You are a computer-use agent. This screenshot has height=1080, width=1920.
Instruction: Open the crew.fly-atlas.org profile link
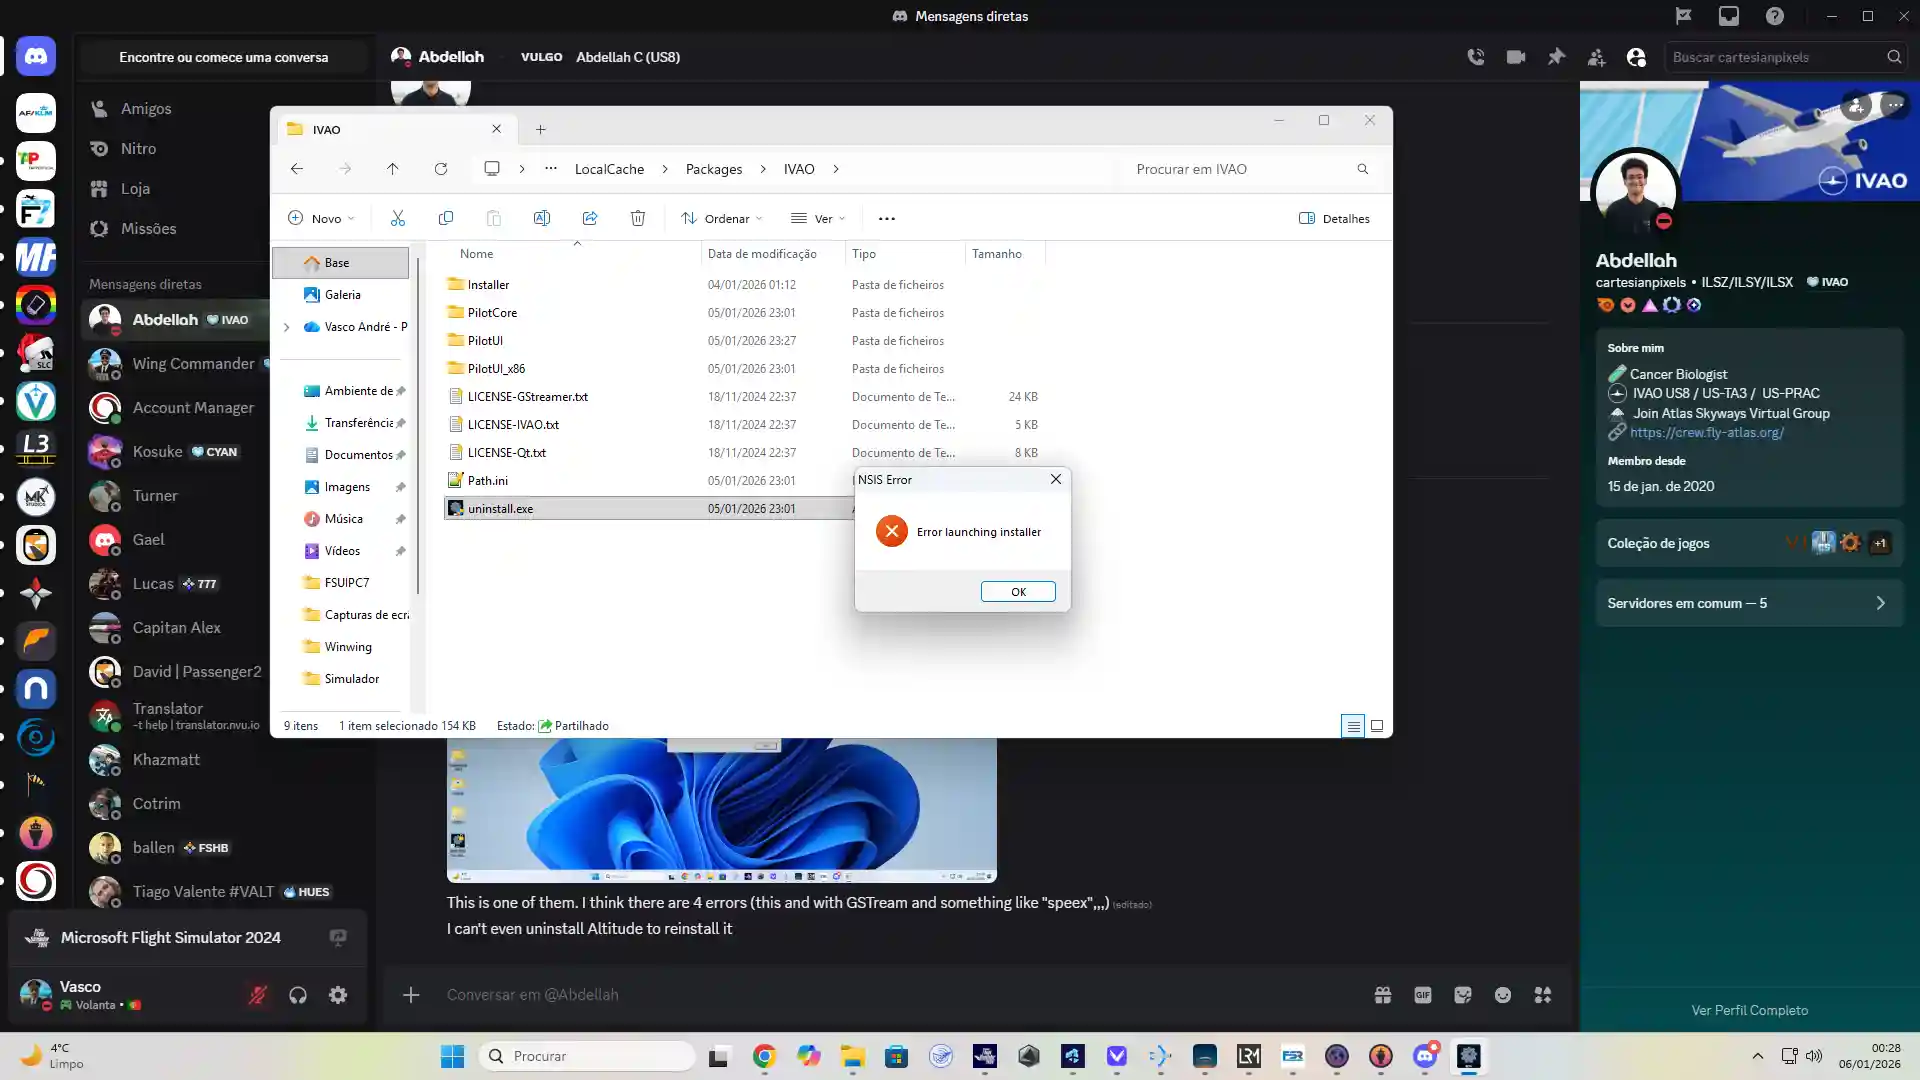(x=1706, y=433)
